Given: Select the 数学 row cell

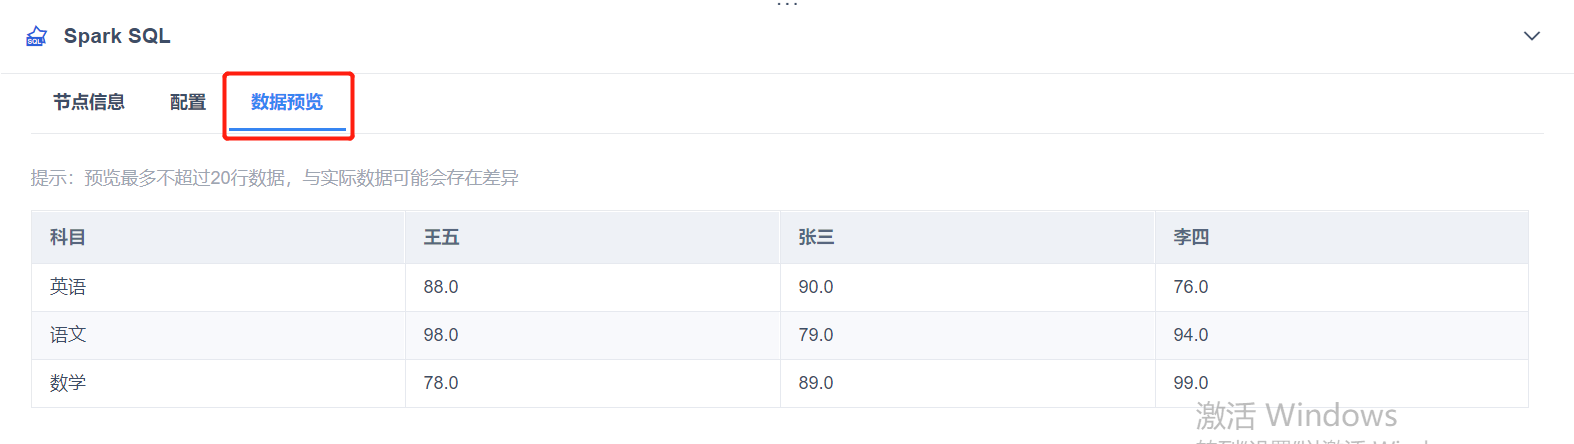Looking at the screenshot, I should click(68, 383).
